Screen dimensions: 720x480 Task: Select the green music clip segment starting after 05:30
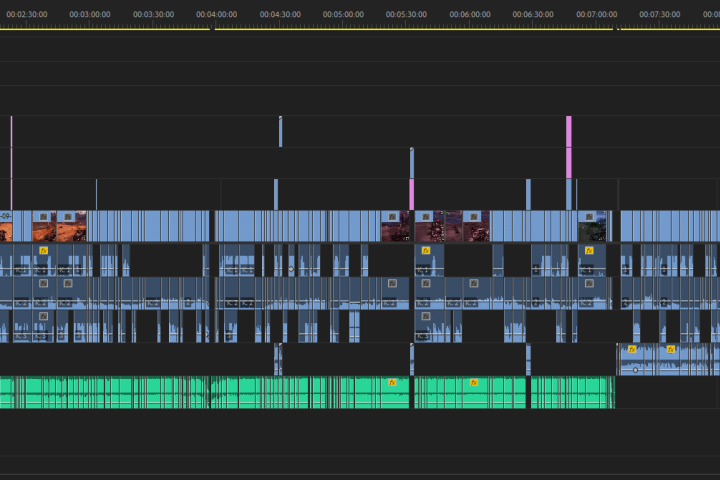[470, 393]
